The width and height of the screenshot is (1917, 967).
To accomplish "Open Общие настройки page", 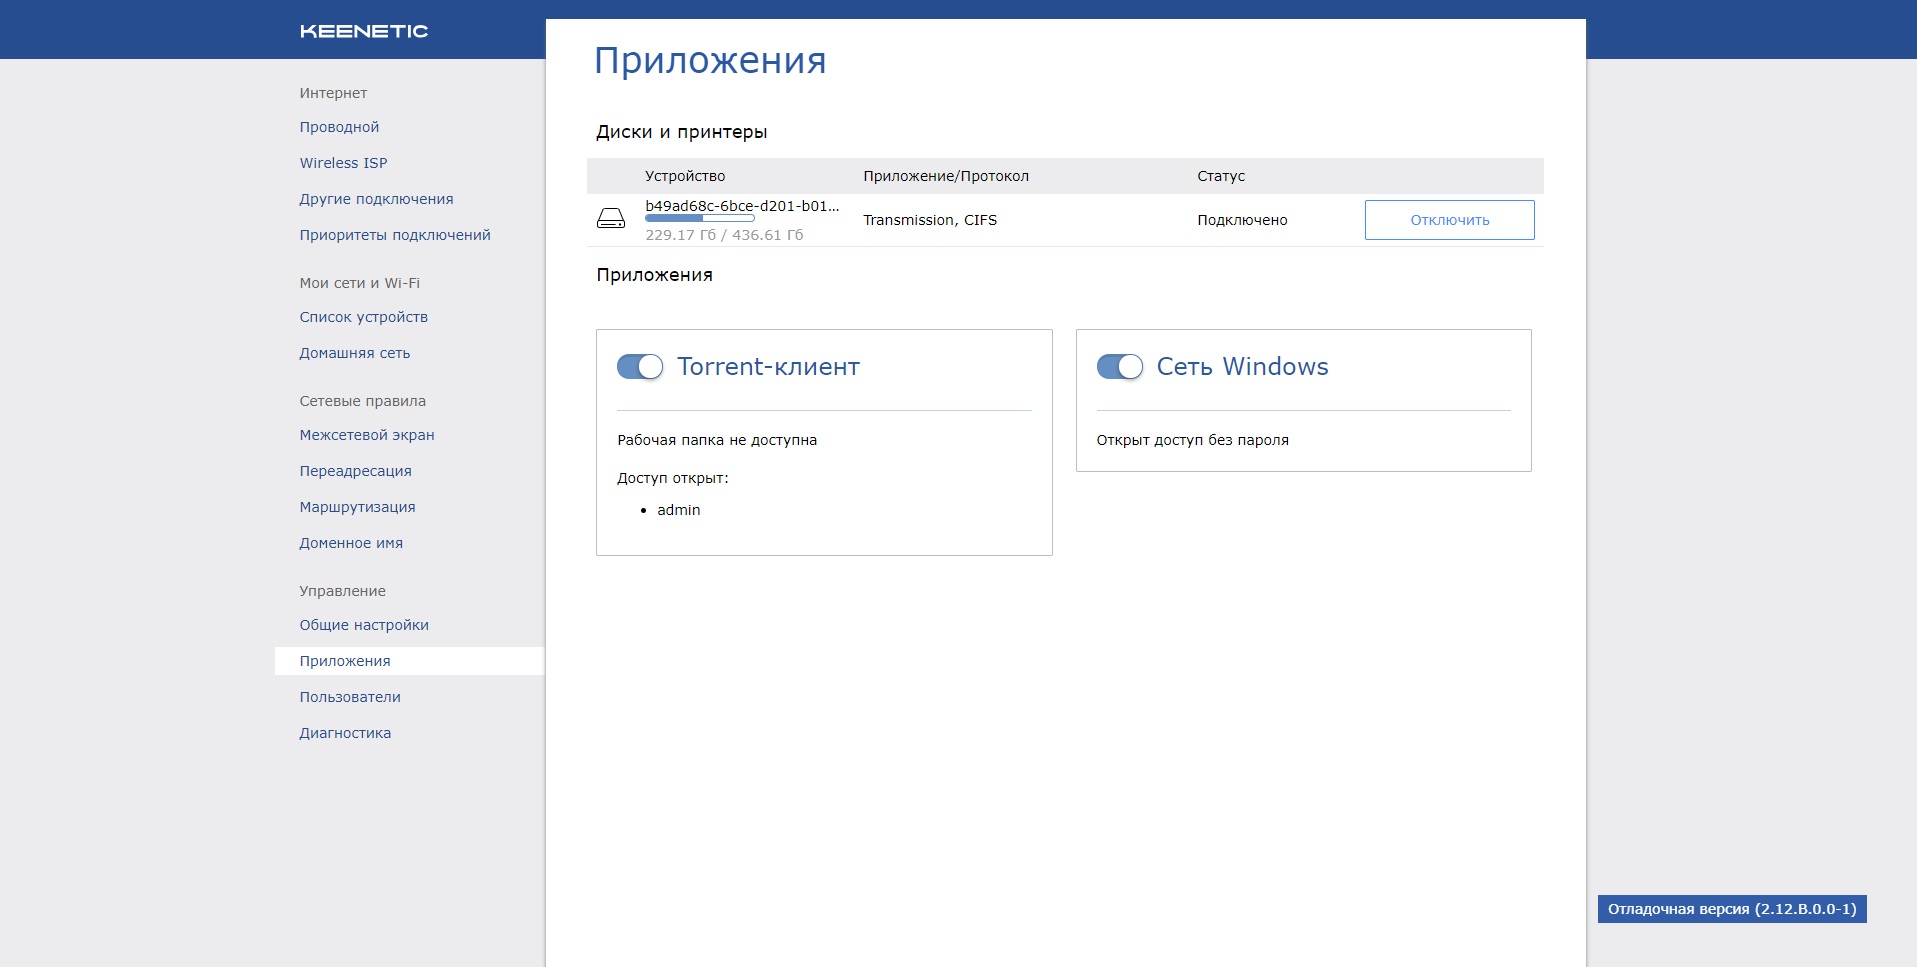I will tap(364, 625).
